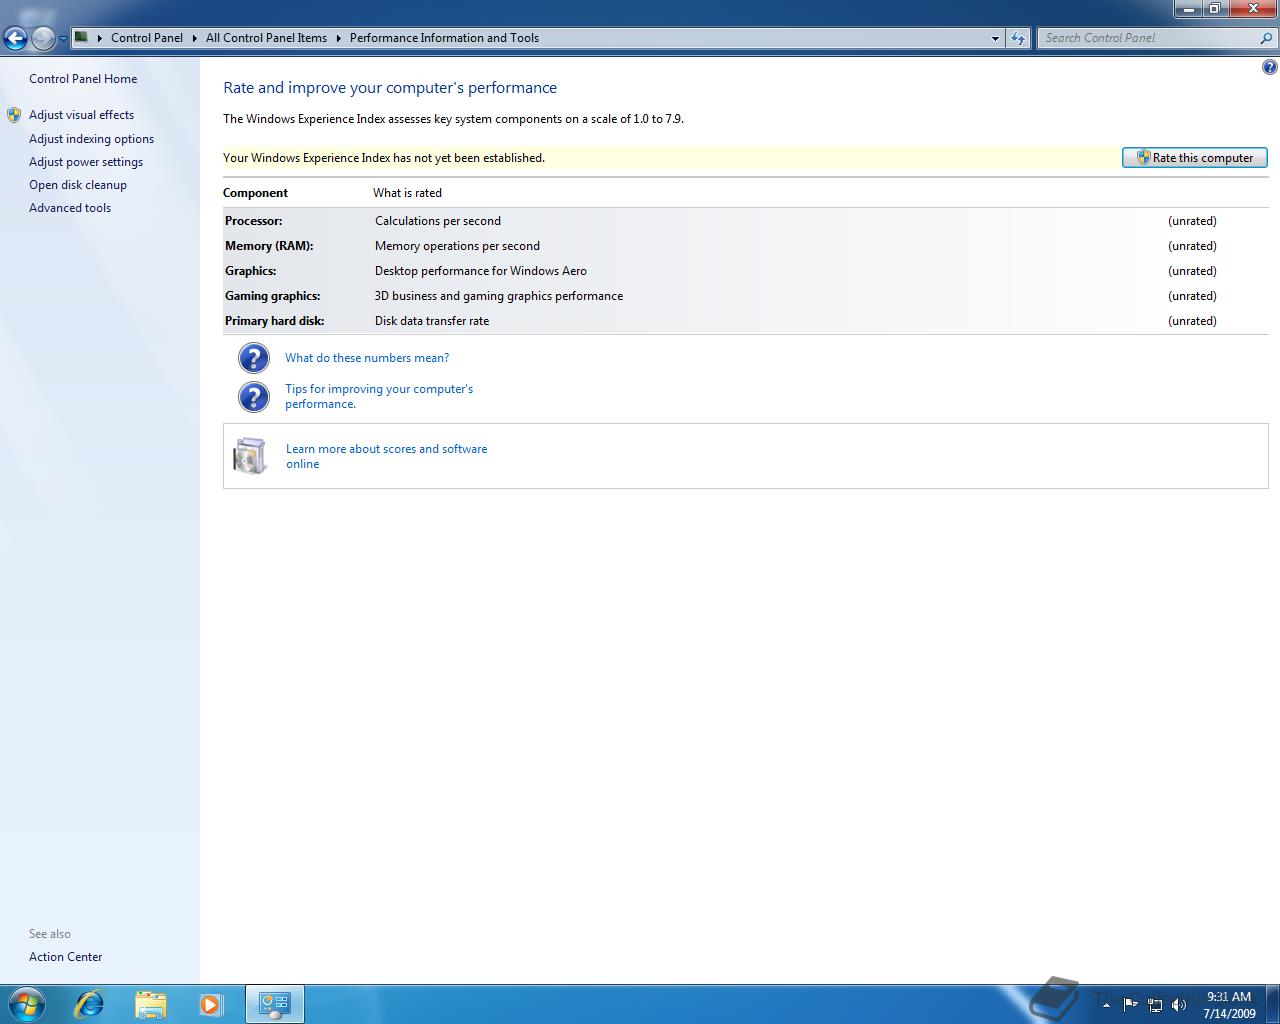Expand the arrow after All Control Panel Items

339,38
